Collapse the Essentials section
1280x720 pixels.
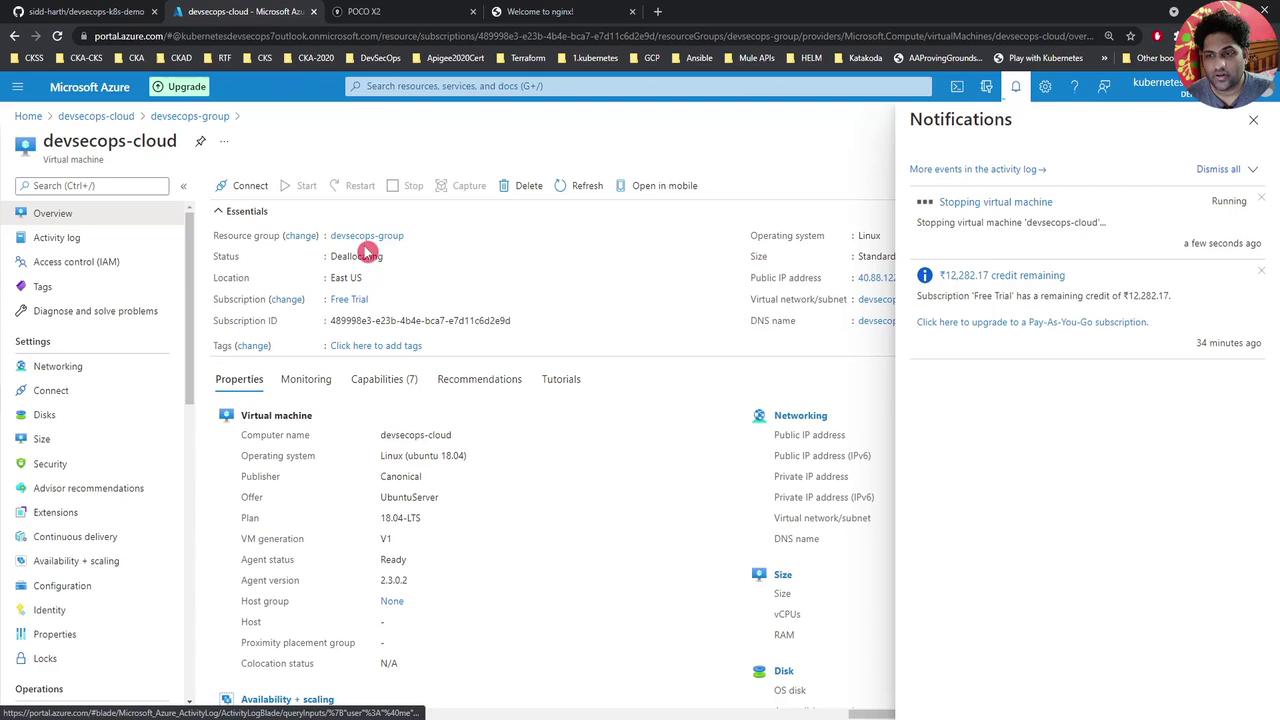coord(218,211)
